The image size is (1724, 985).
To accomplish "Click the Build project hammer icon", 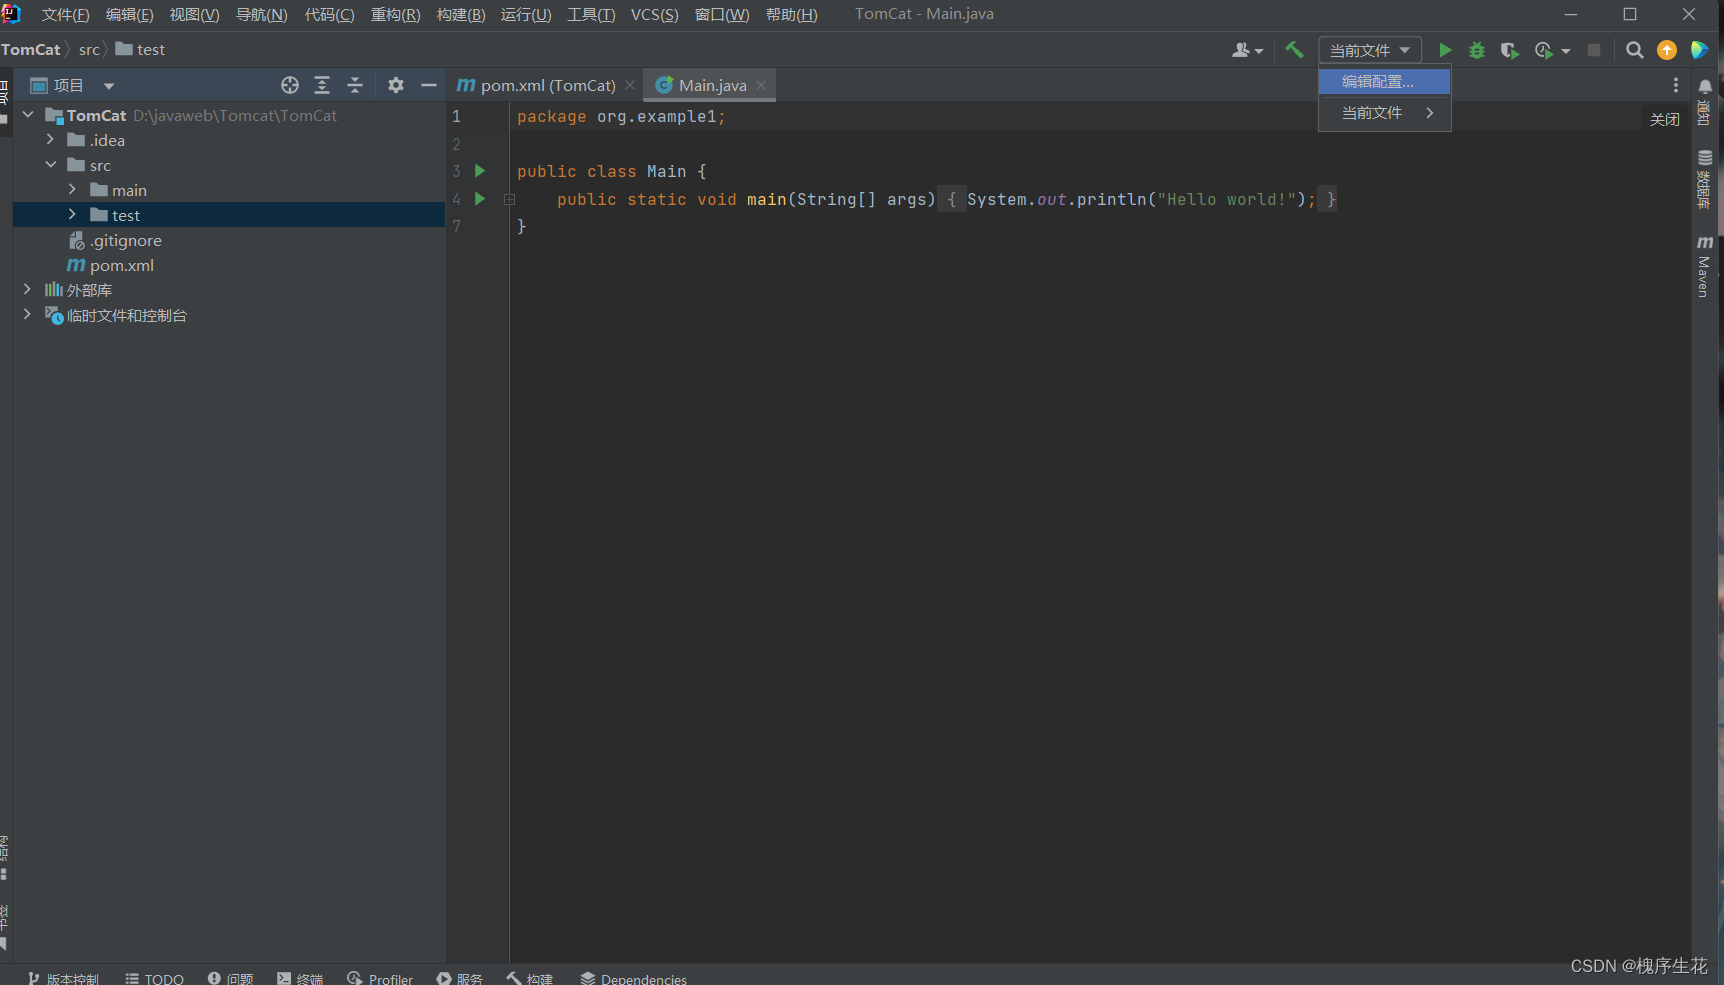I will (x=1294, y=49).
